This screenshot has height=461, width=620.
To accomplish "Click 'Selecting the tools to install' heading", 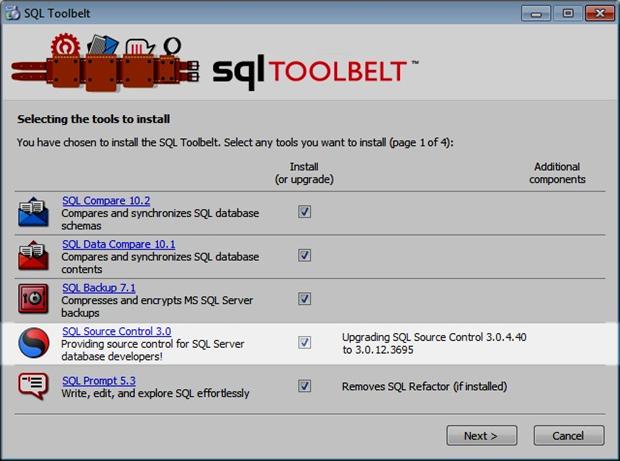I will (x=94, y=119).
